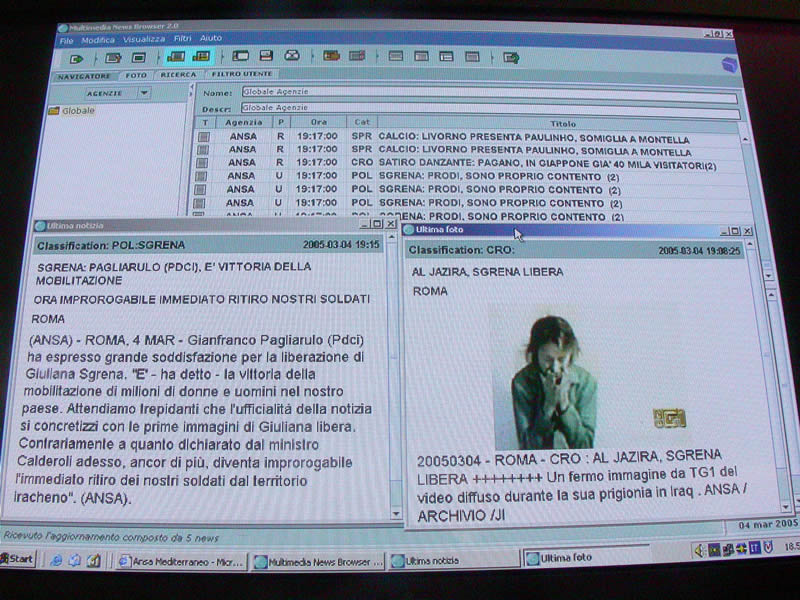
Task: Click the Ora column header to sort
Action: point(317,122)
